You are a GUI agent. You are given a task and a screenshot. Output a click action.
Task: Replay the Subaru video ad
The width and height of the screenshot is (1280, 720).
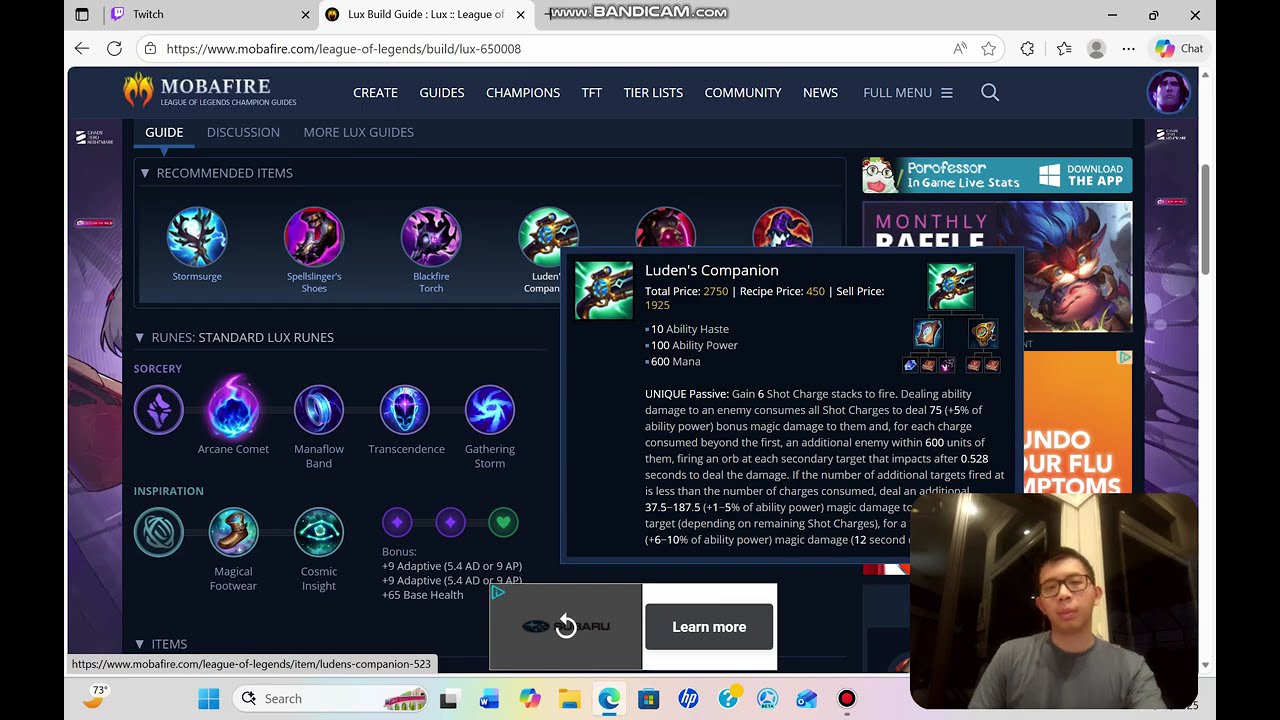click(566, 627)
